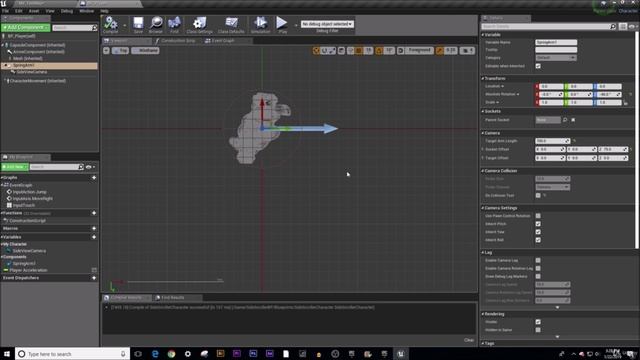Click the Top view mode button
The width and height of the screenshot is (640, 360).
(x=120, y=51)
